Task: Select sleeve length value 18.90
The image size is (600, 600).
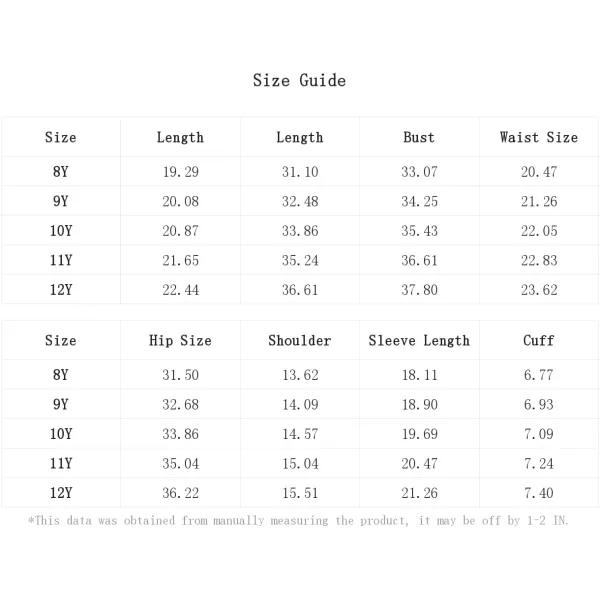Action: [419, 404]
